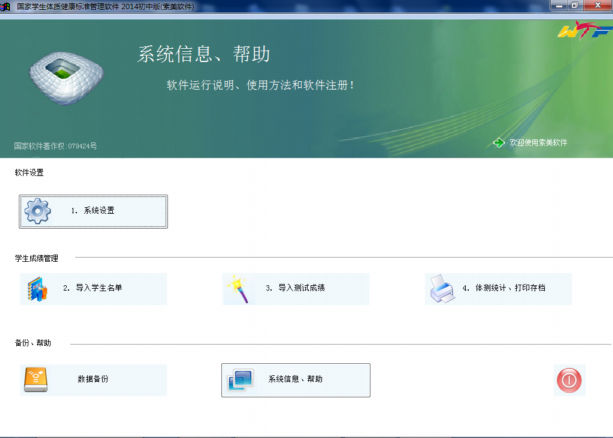Click the magic wand icon for importing test scores
Viewport: 613px width, 438px height.
point(239,289)
